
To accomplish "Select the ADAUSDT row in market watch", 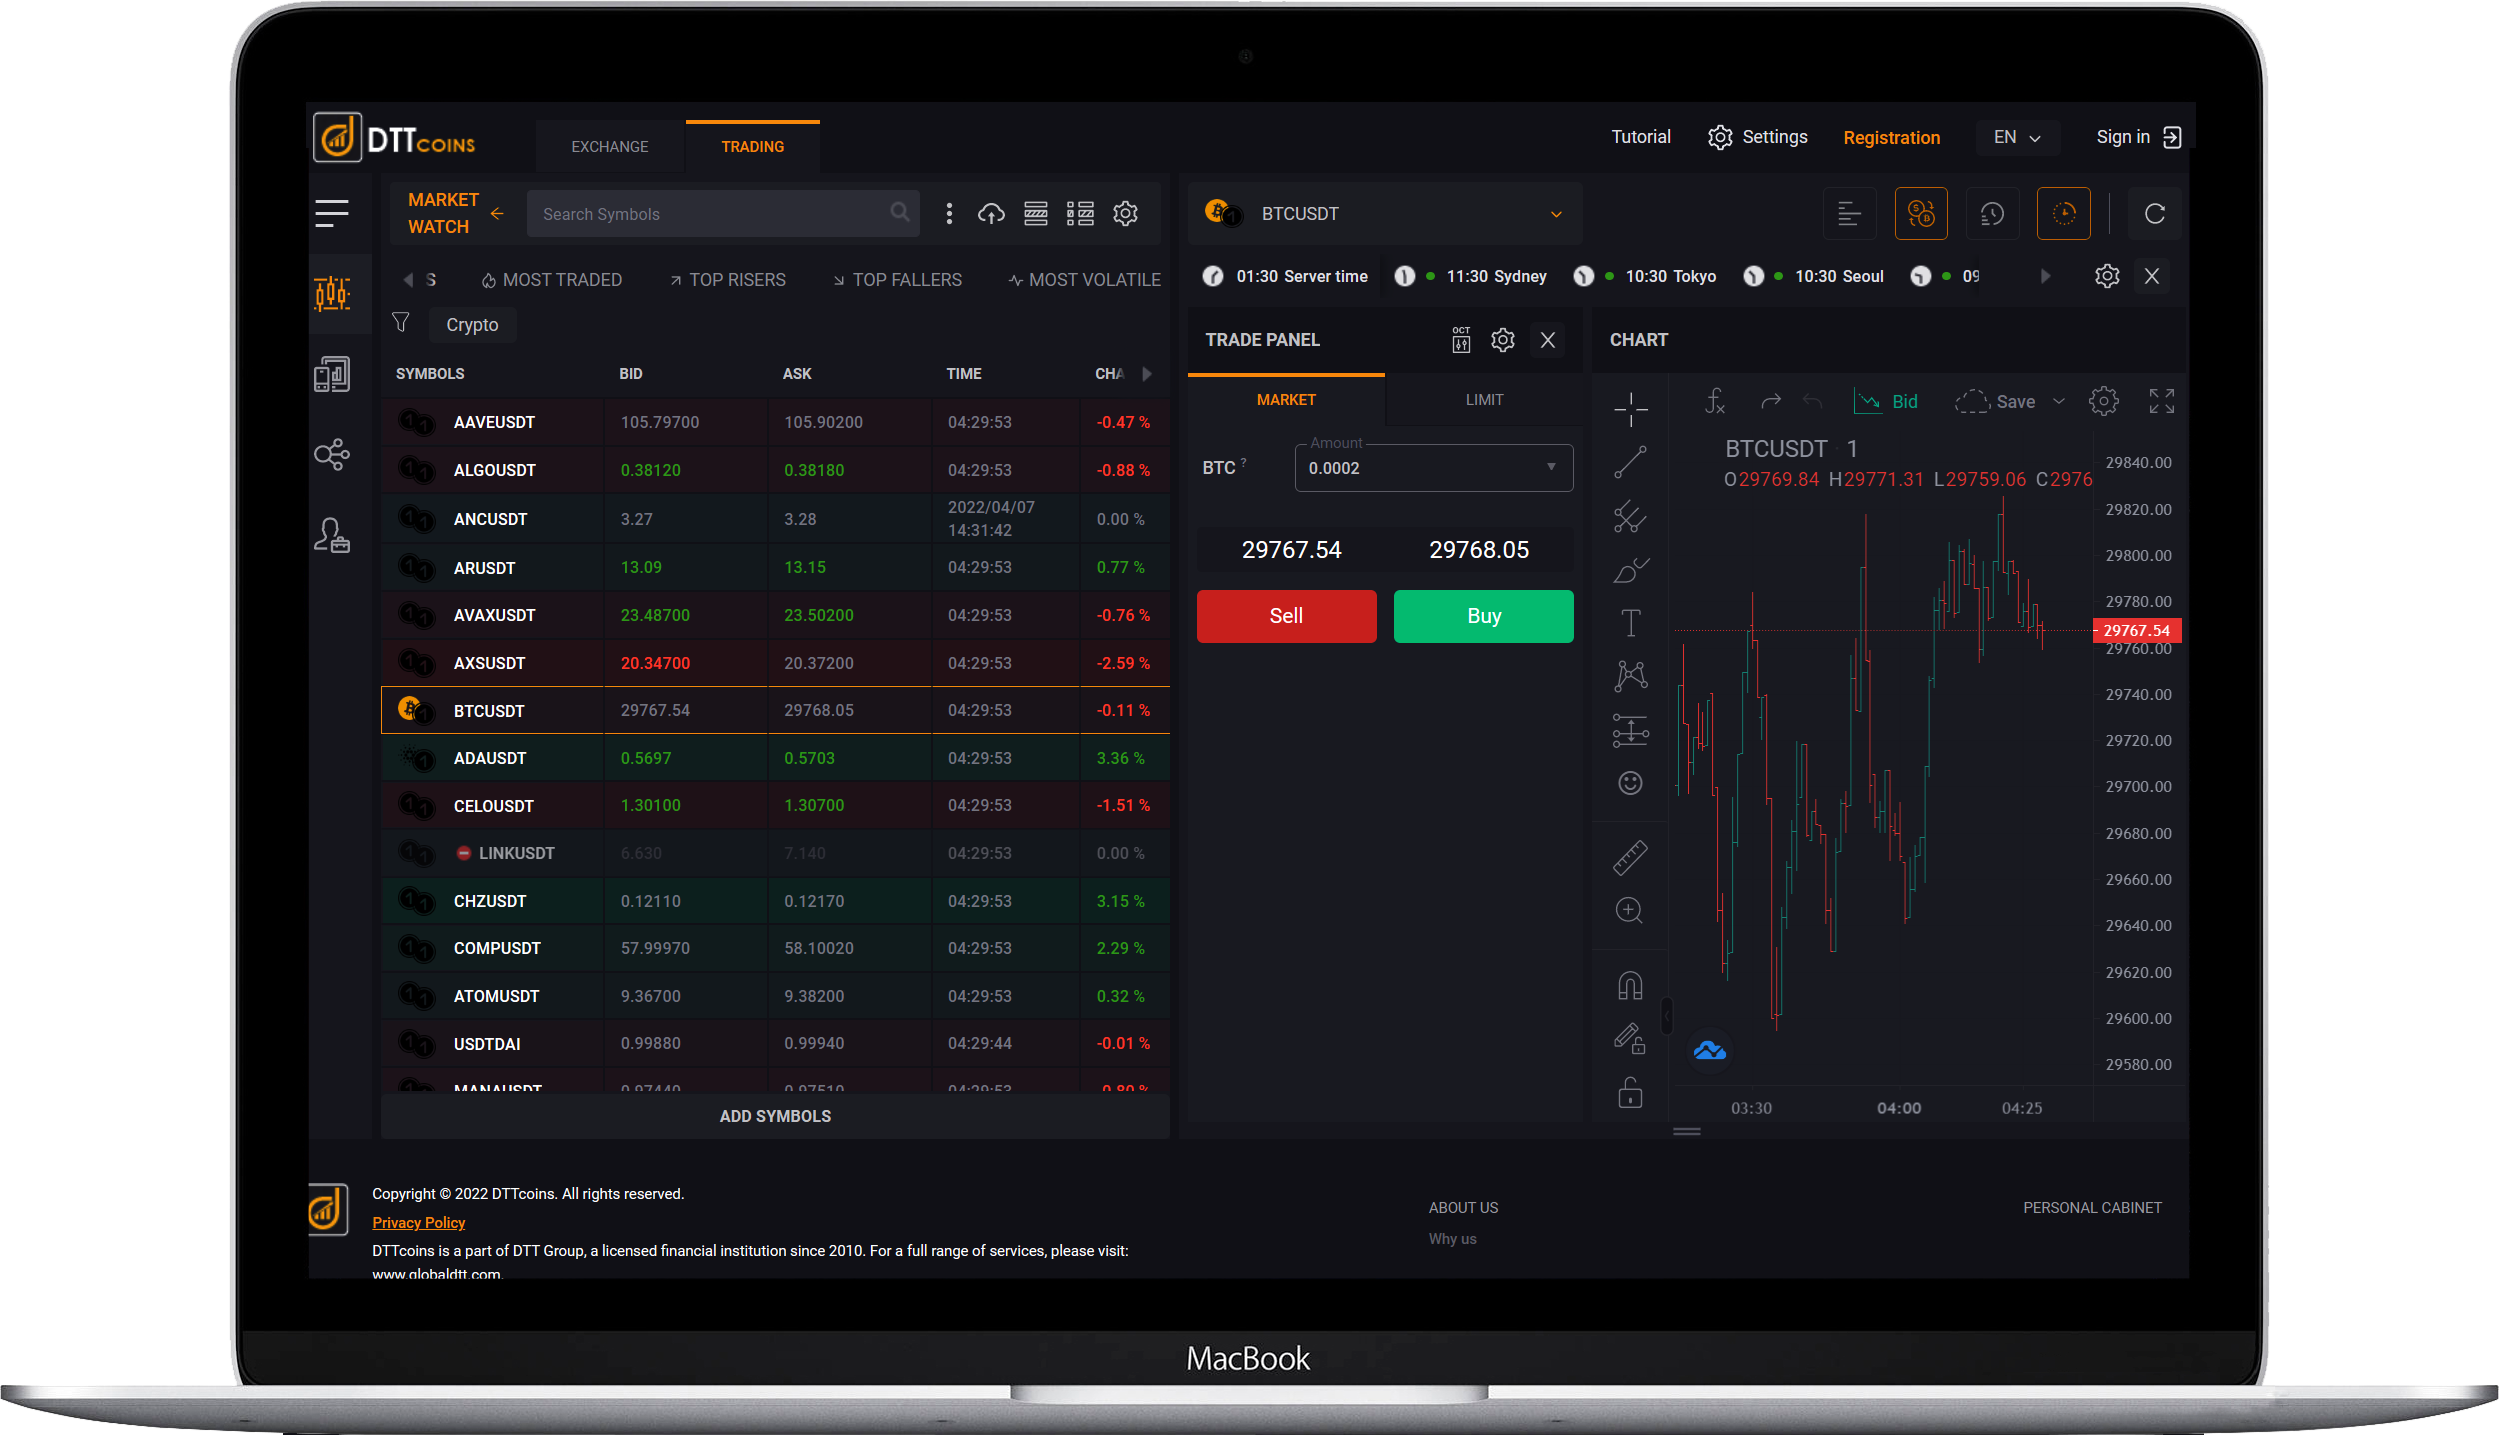I will click(x=775, y=758).
